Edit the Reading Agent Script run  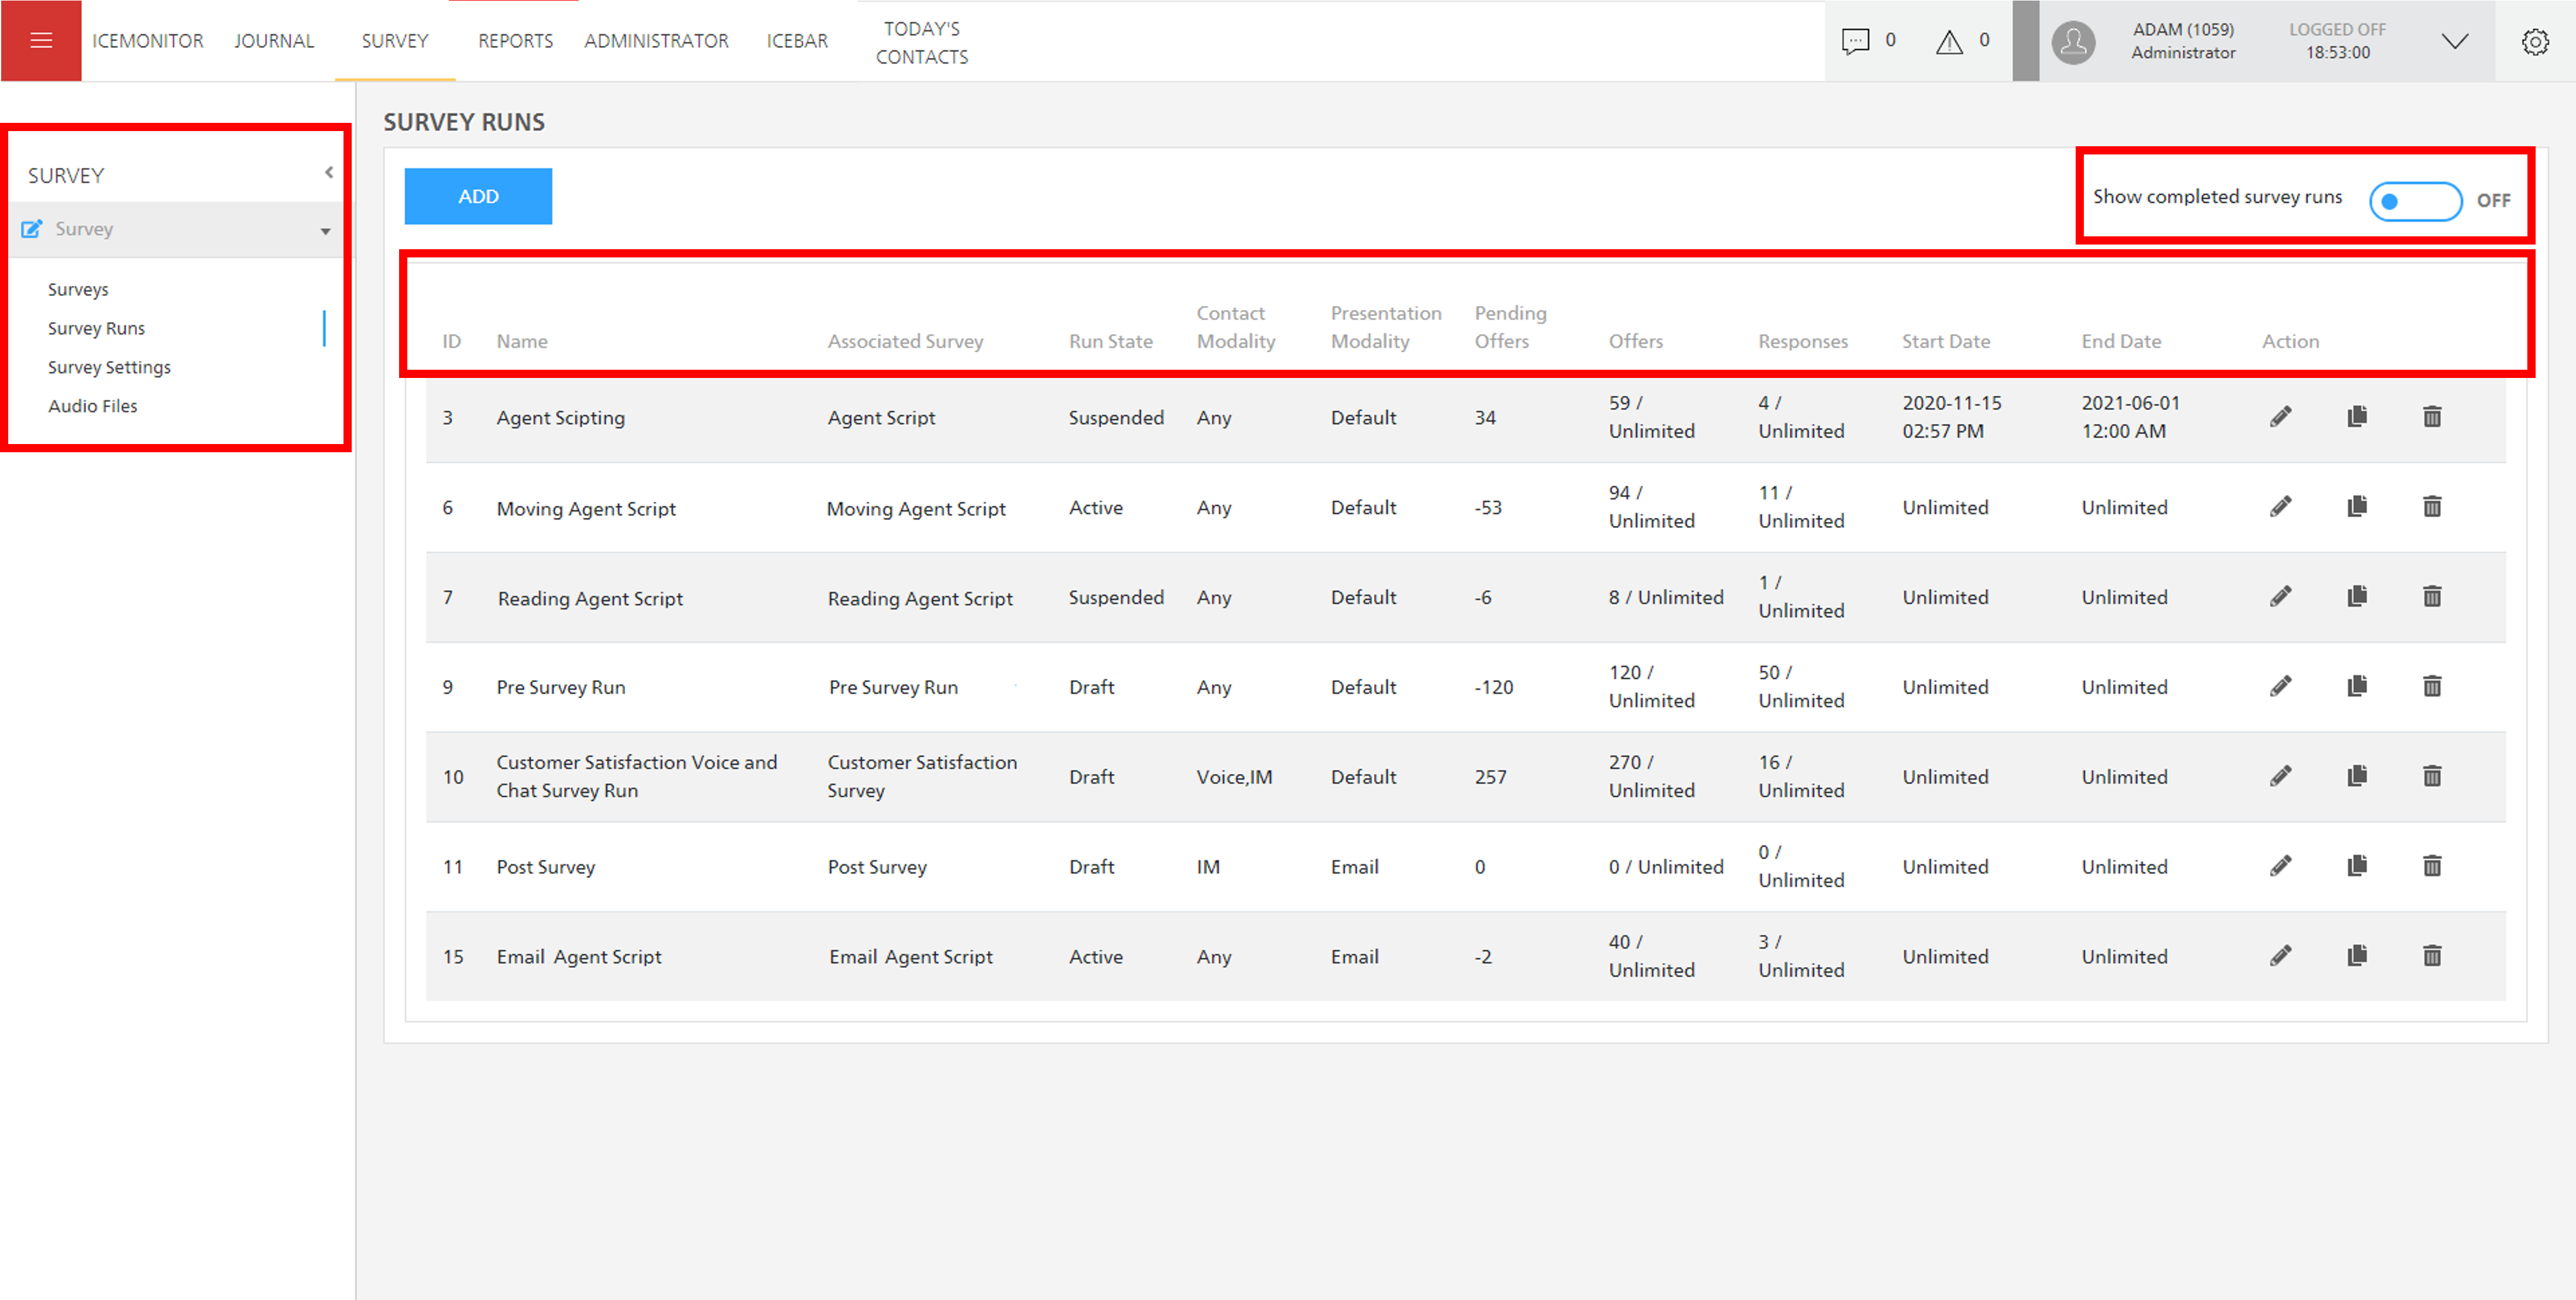click(2280, 597)
